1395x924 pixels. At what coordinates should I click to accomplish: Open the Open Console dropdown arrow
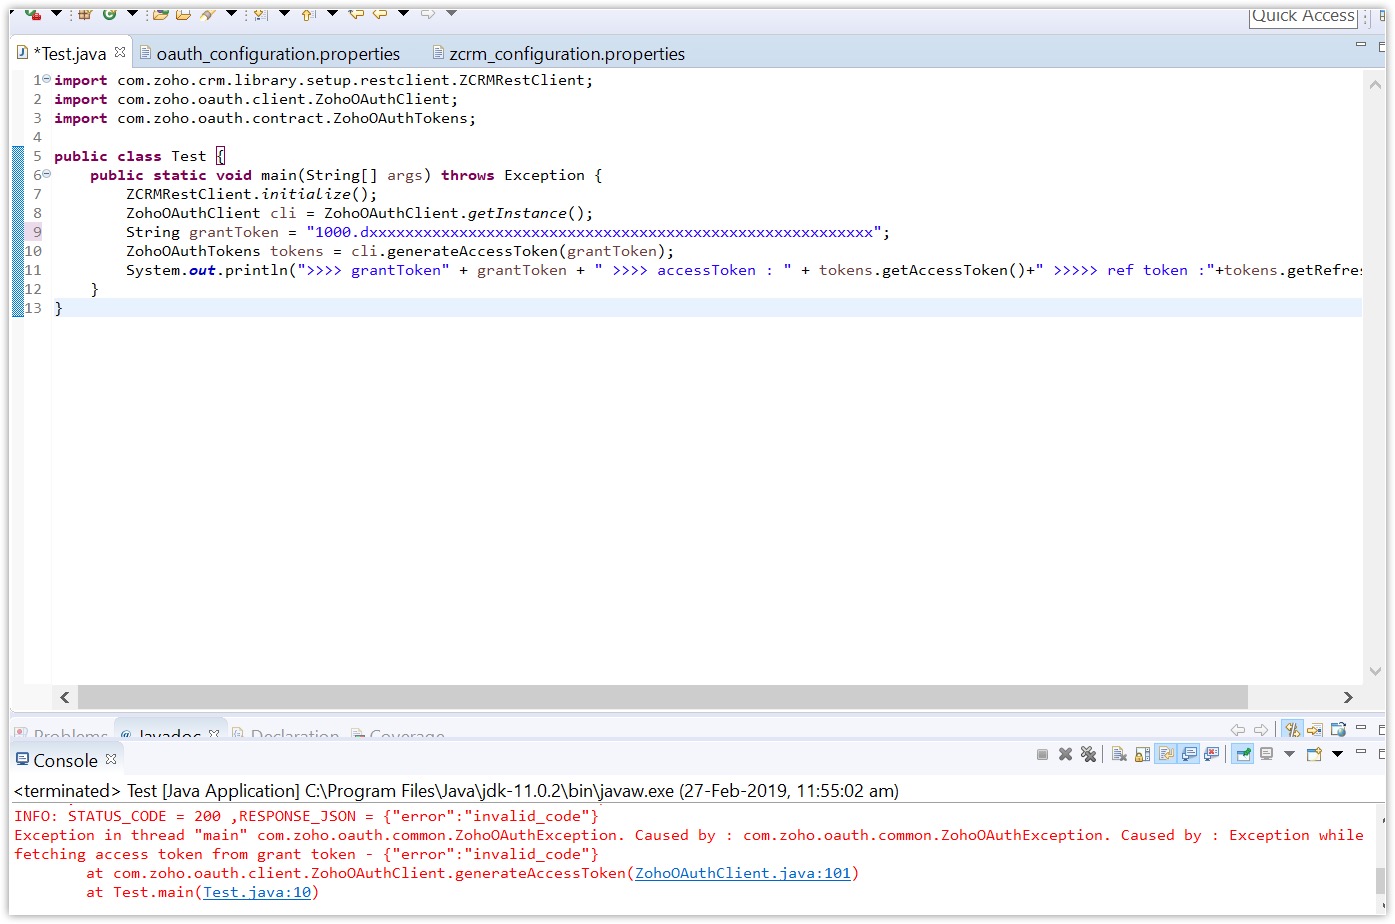(1337, 753)
